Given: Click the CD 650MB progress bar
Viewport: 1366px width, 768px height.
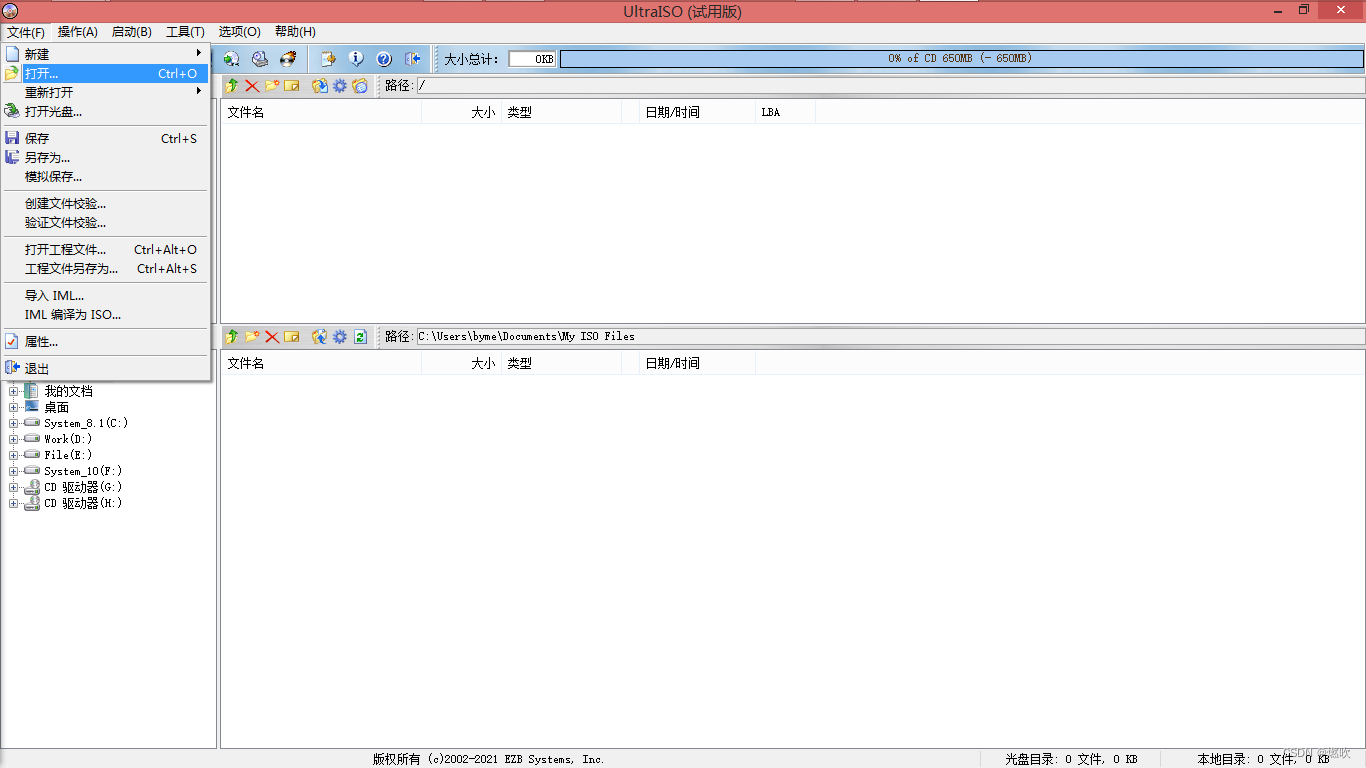Looking at the screenshot, I should click(960, 58).
